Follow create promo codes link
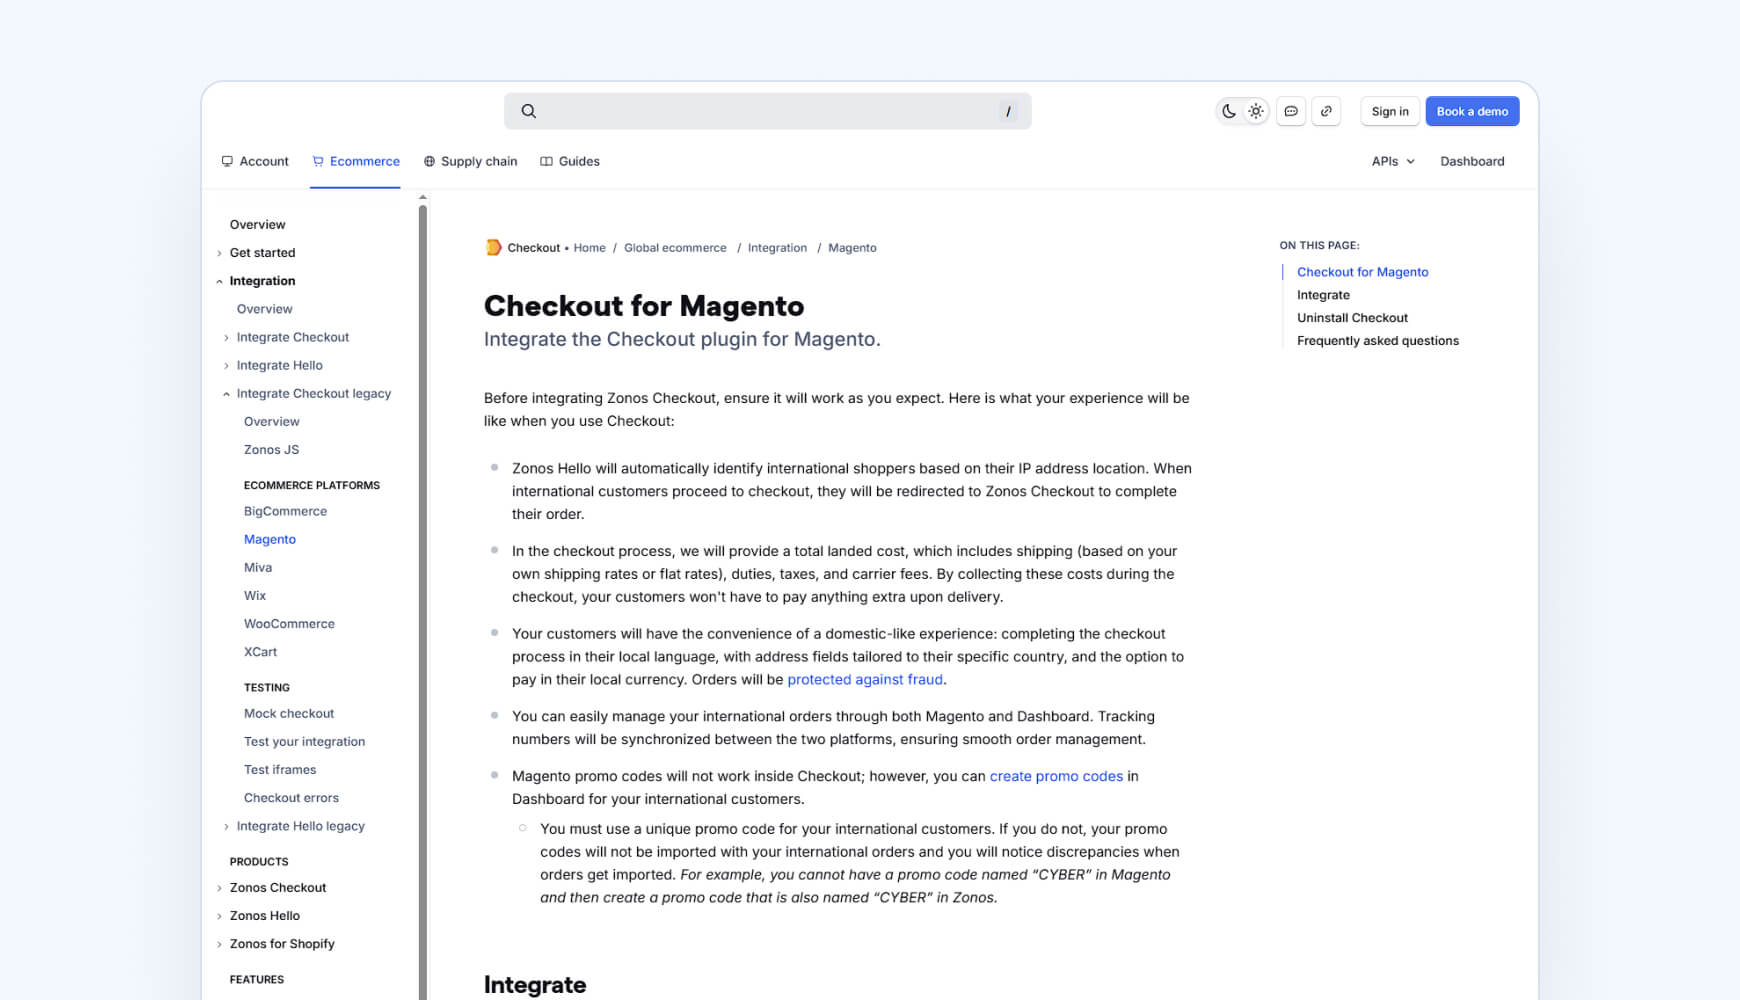1740x1000 pixels. (1056, 776)
